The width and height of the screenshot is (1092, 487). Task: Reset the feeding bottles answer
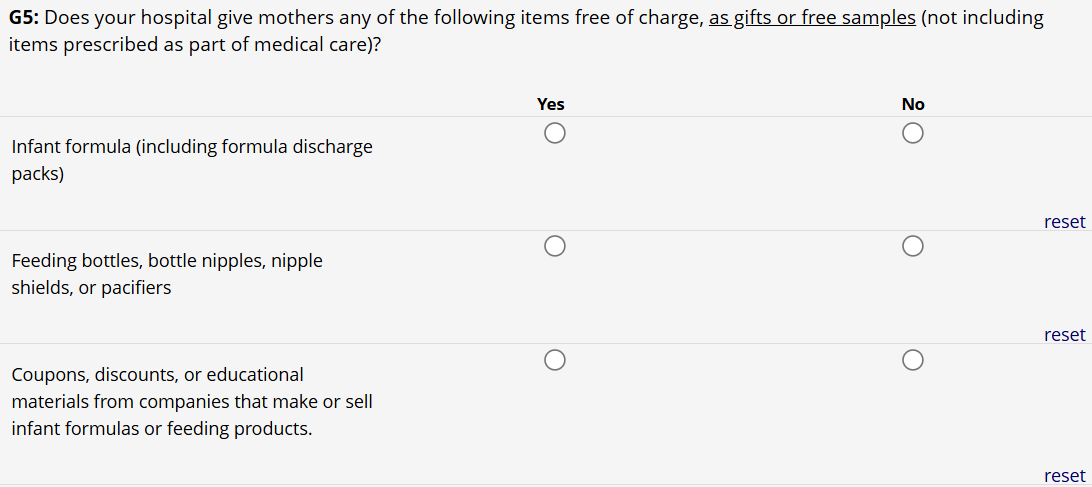[x=1064, y=335]
